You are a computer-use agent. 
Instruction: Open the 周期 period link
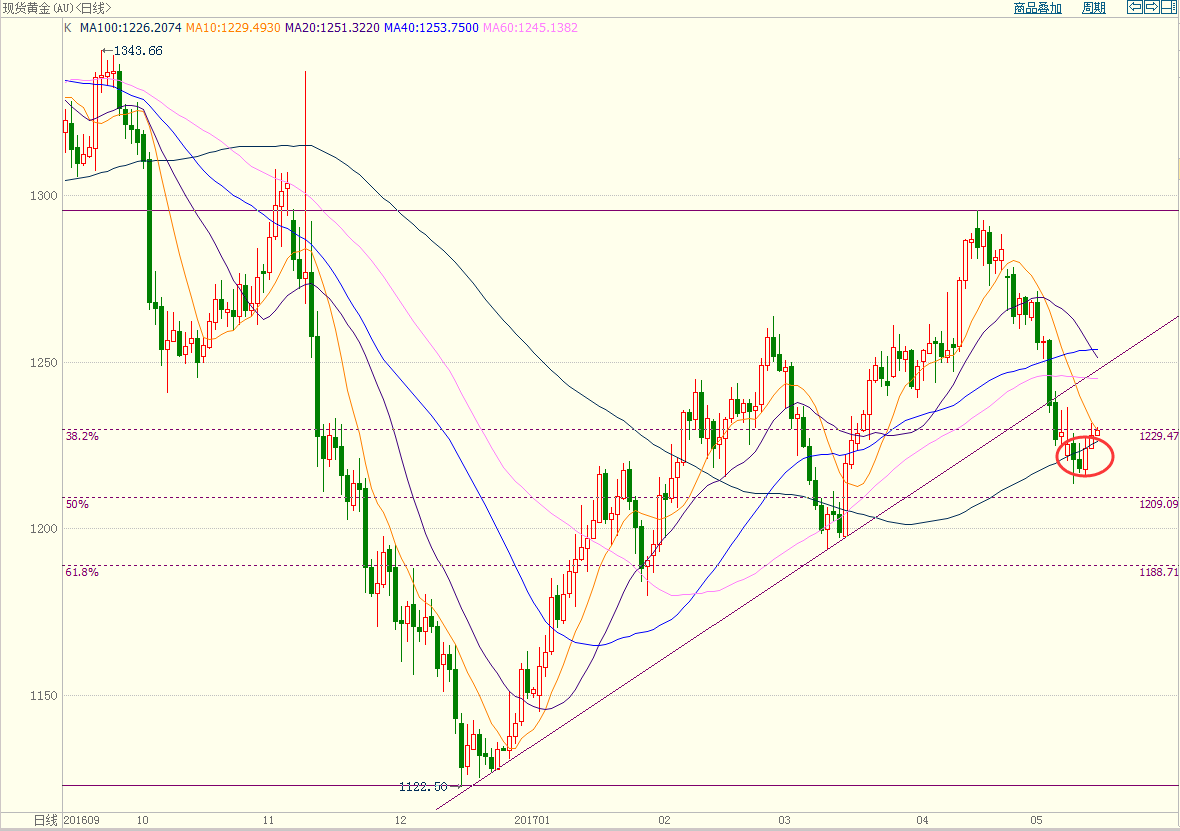(1093, 8)
